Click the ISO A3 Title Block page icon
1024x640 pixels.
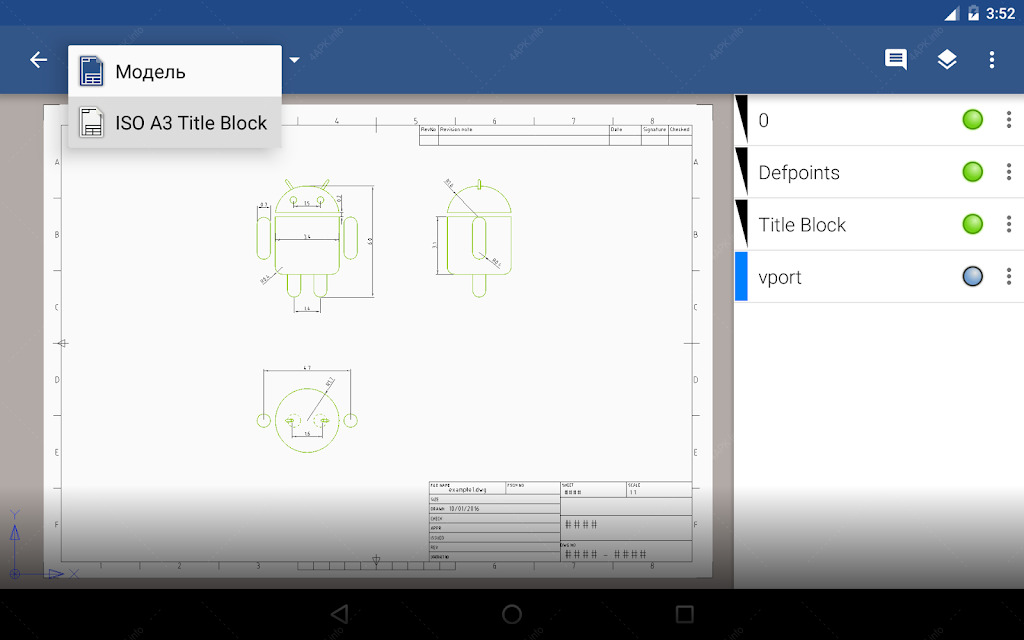click(x=91, y=122)
